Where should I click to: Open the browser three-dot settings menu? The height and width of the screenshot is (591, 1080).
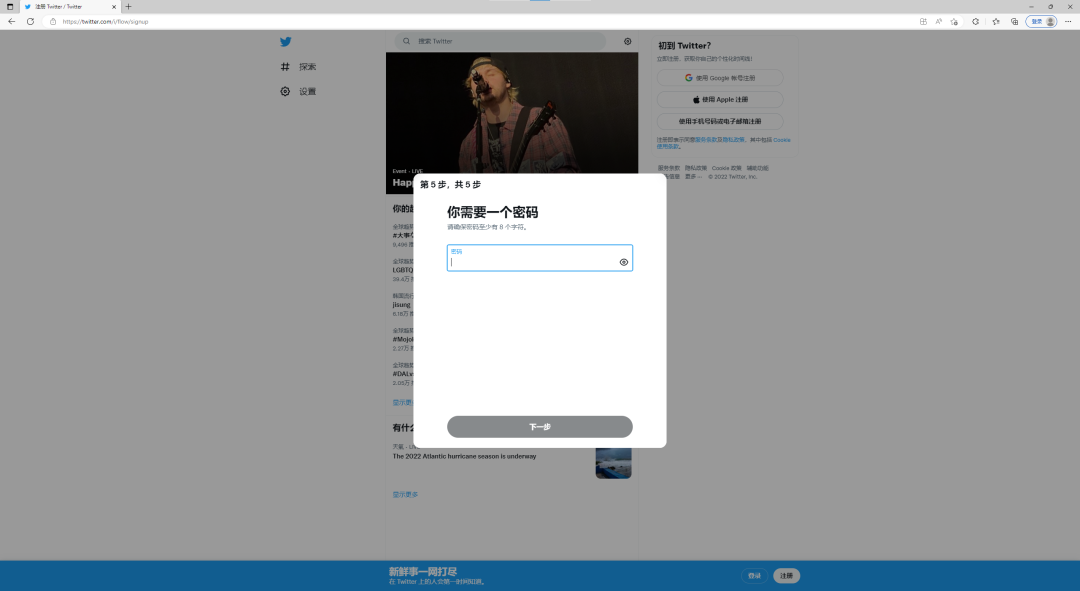click(x=1069, y=21)
